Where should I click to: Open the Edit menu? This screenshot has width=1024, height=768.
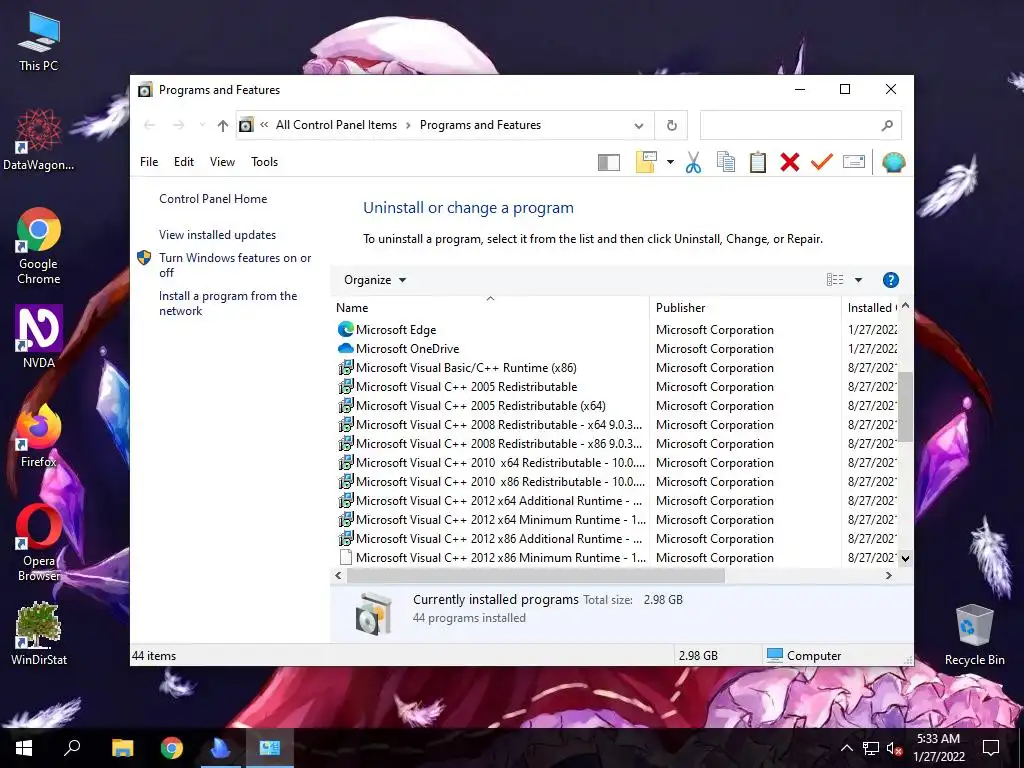pyautogui.click(x=184, y=162)
